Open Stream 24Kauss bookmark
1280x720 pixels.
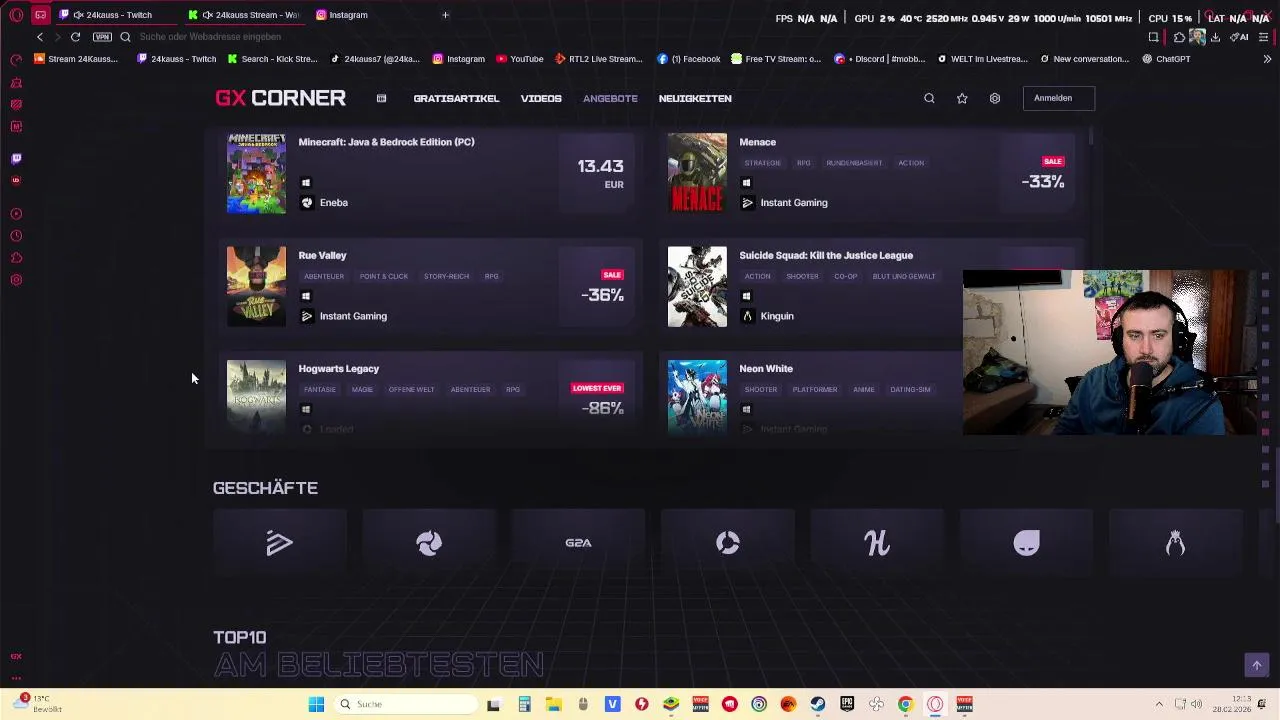click(76, 59)
